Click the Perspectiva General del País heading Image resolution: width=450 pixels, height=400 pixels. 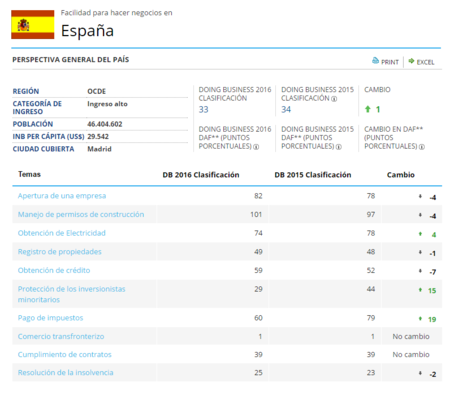(71, 60)
